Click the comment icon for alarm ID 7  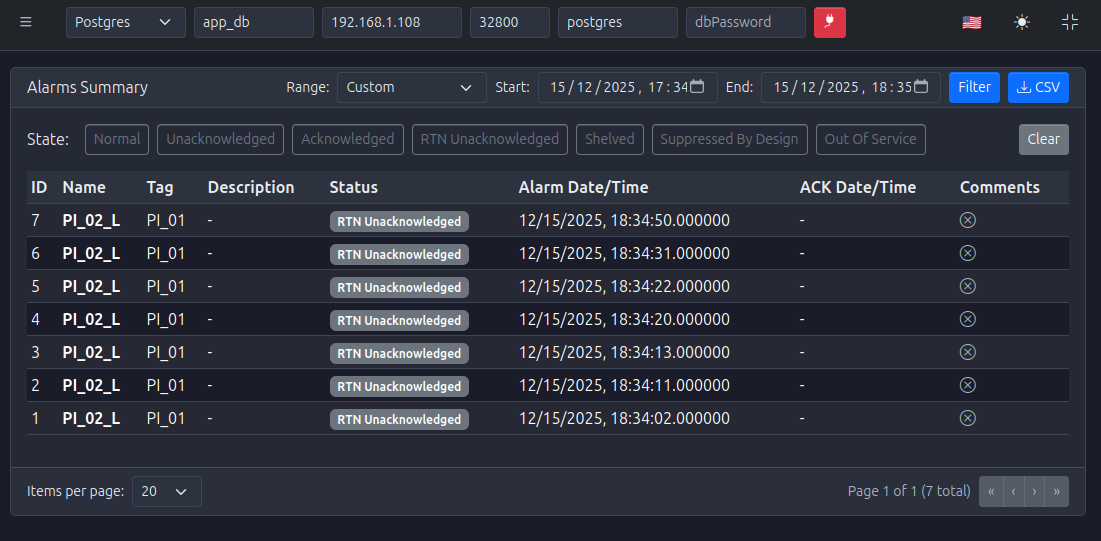click(x=968, y=220)
